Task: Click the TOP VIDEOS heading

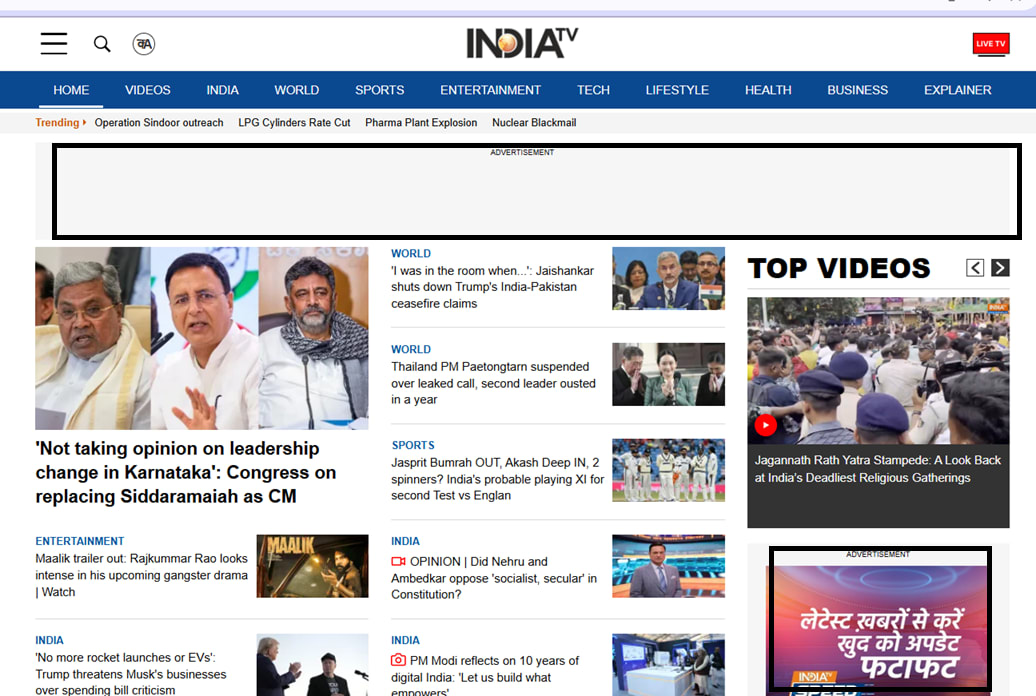Action: coord(839,268)
